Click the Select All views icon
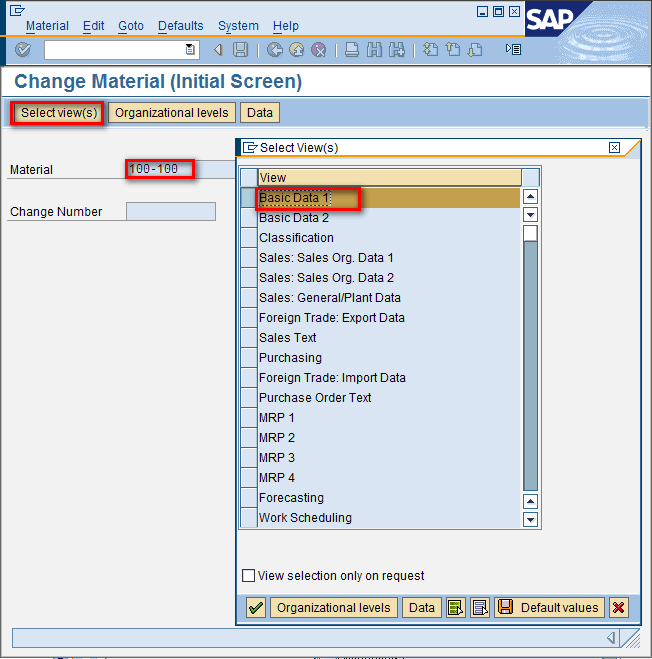This screenshot has width=652, height=659. 456,608
